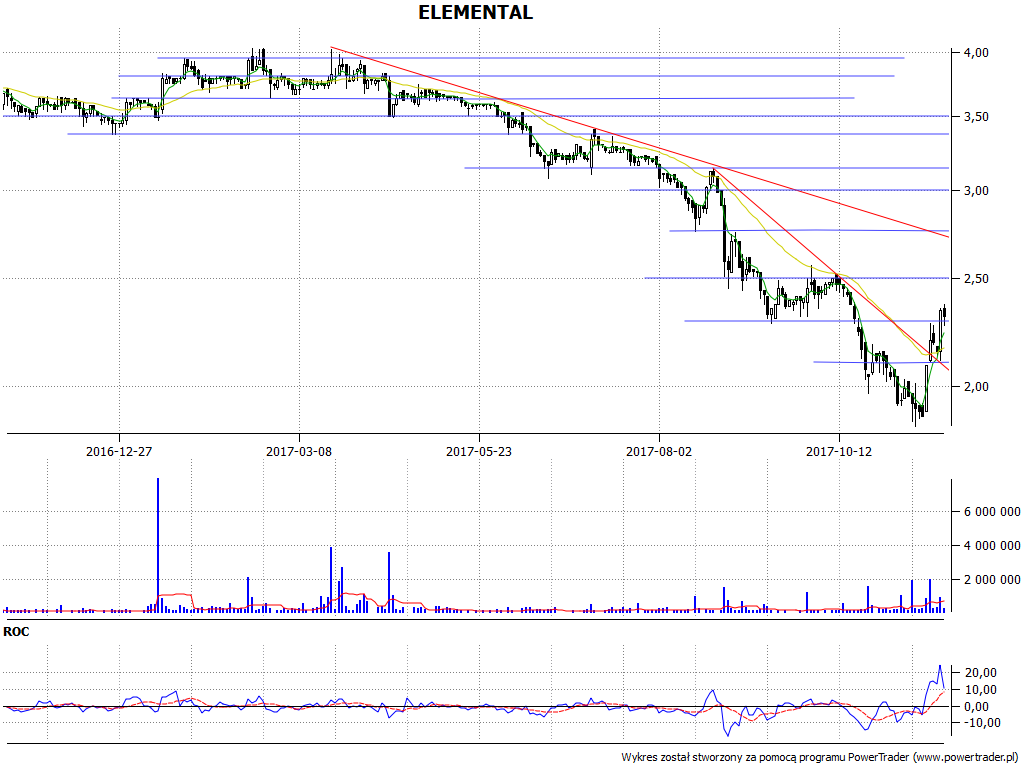Click the 3,50 price axis label
The height and width of the screenshot is (768, 1024).
[976, 117]
